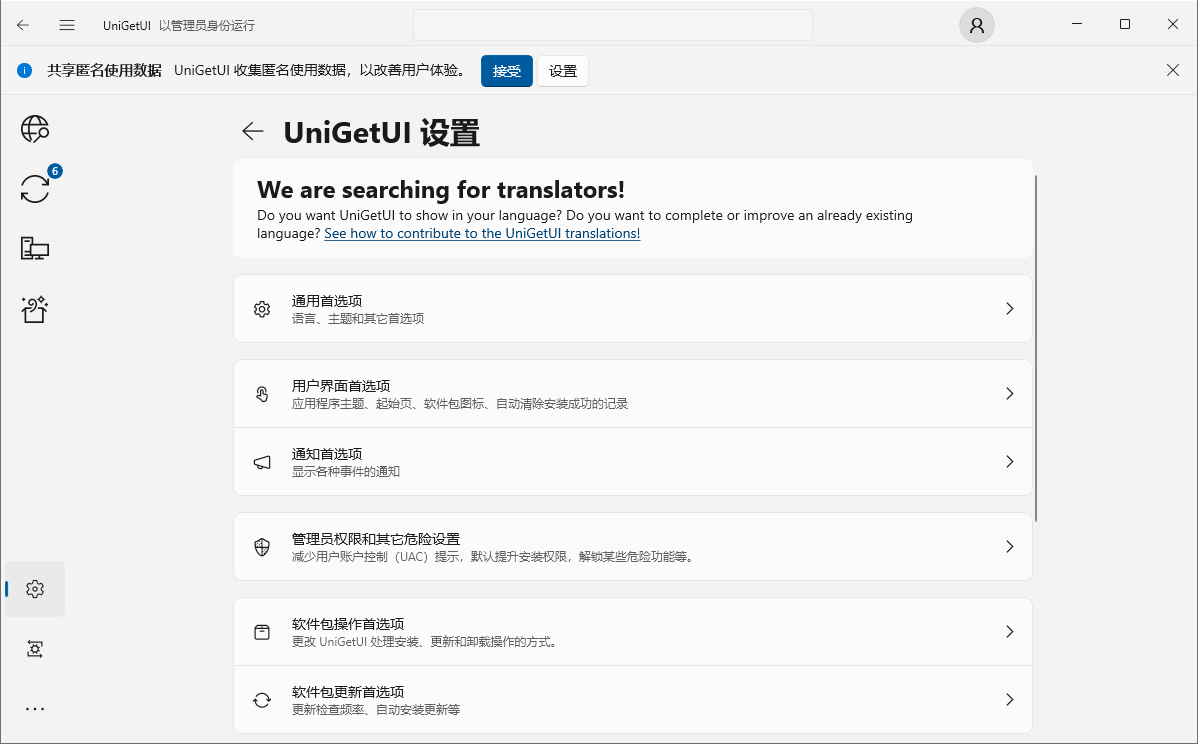The height and width of the screenshot is (744, 1198).
Task: Expand the 通知首选项 chevron
Action: click(x=1009, y=461)
